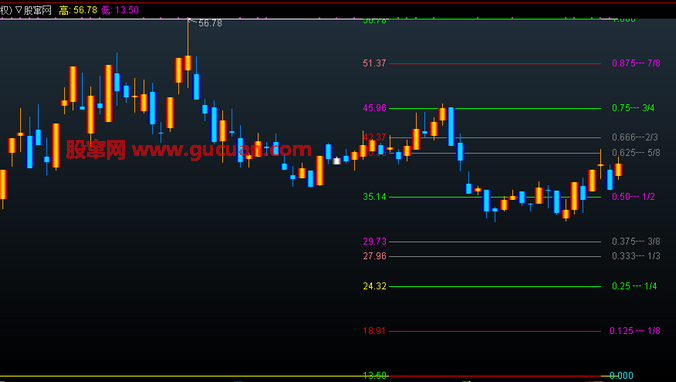Select the yellow 高: 56.78 readout
The image size is (676, 382).
pyautogui.click(x=78, y=10)
